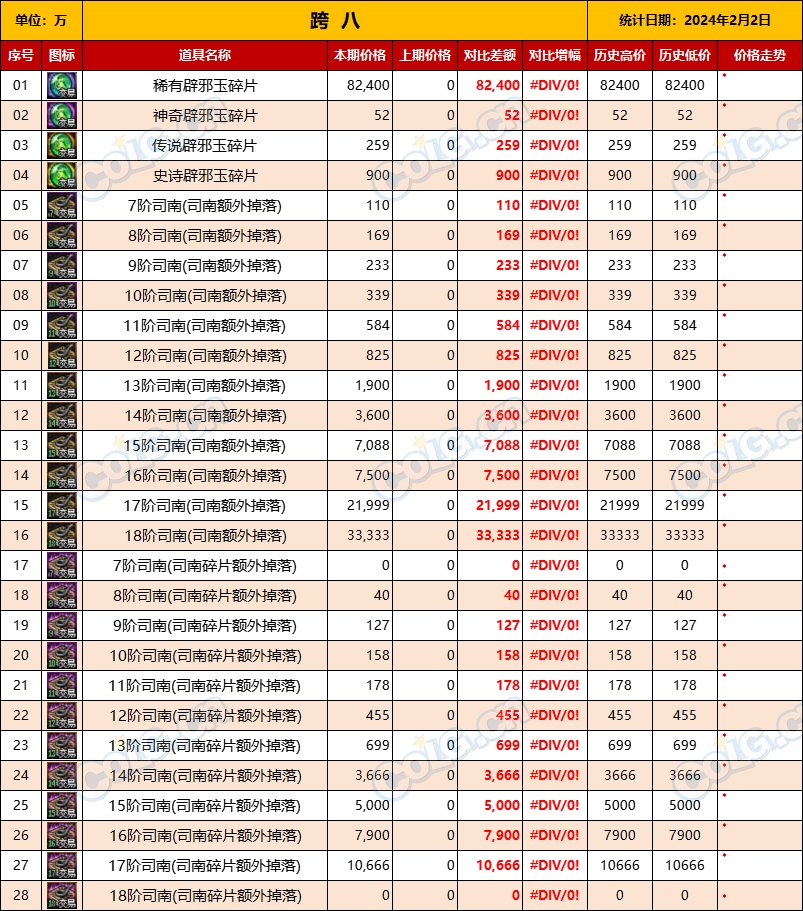
Task: Click the 上期价格 column header
Action: coord(425,55)
